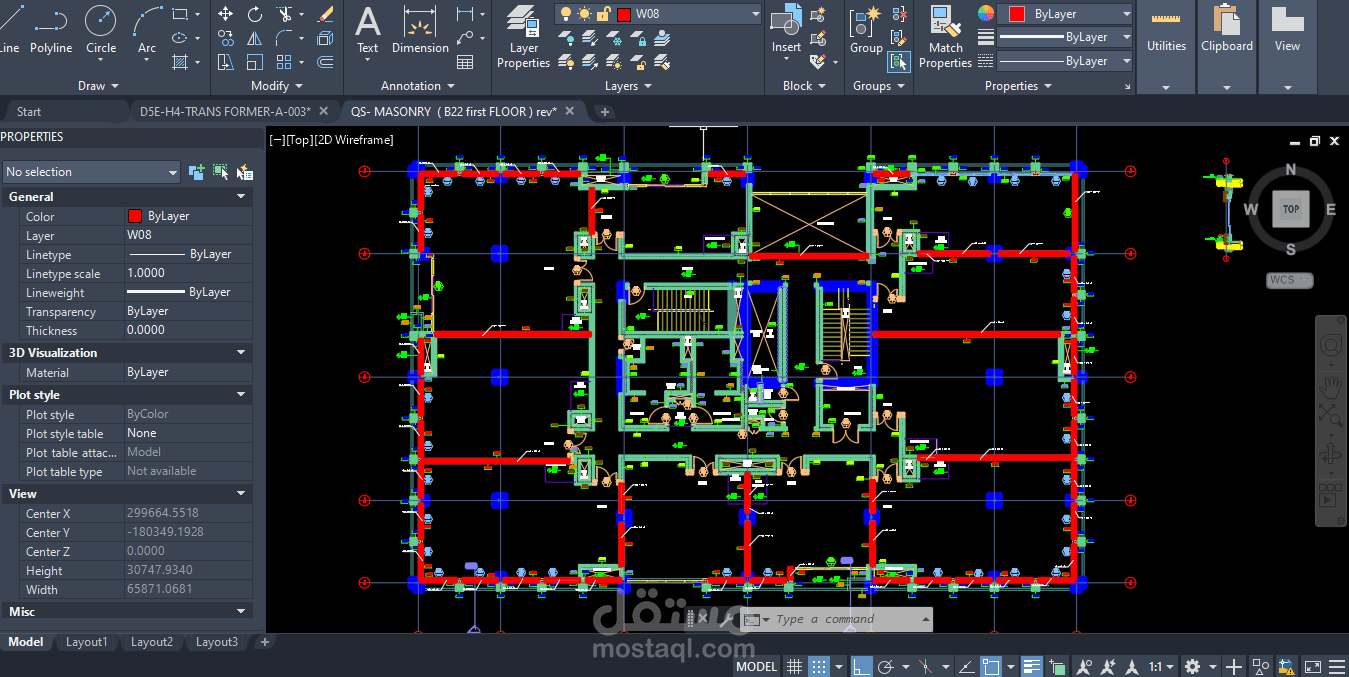Expand the Draw panel flyout
The width and height of the screenshot is (1349, 677).
[98, 86]
